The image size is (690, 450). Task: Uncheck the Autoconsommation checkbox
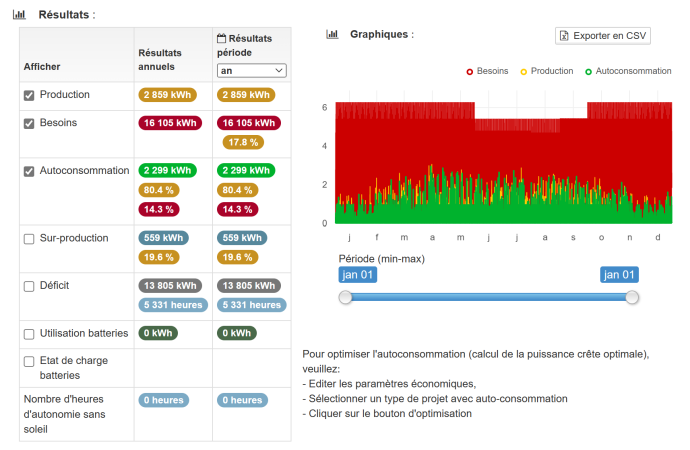point(29,172)
